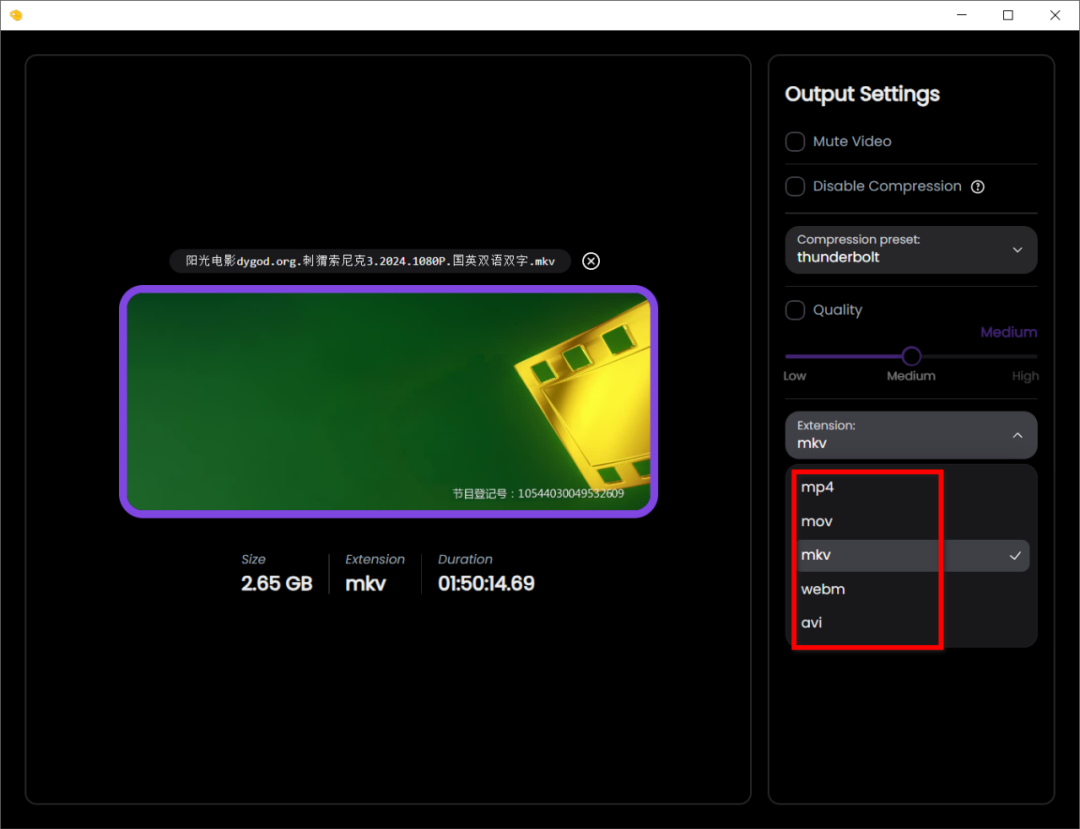Viewport: 1080px width, 829px height.
Task: Minimize the application window
Action: 961,15
